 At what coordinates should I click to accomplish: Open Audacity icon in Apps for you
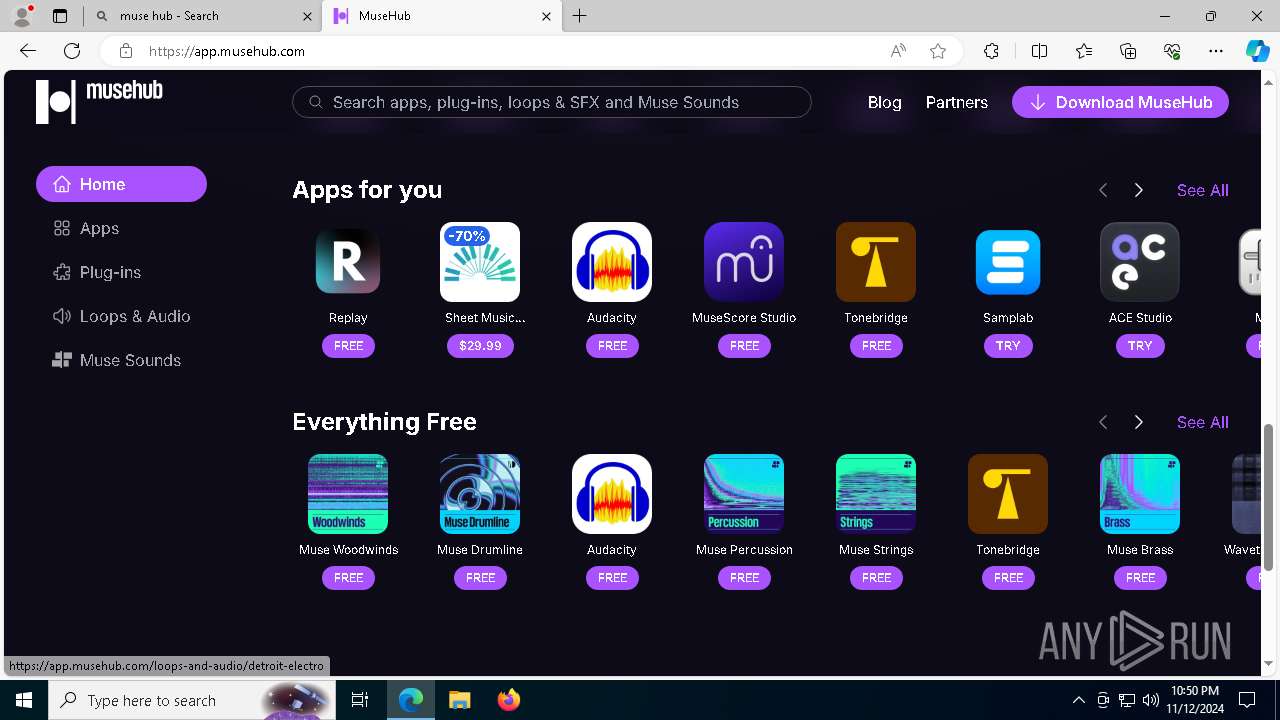[x=612, y=262]
